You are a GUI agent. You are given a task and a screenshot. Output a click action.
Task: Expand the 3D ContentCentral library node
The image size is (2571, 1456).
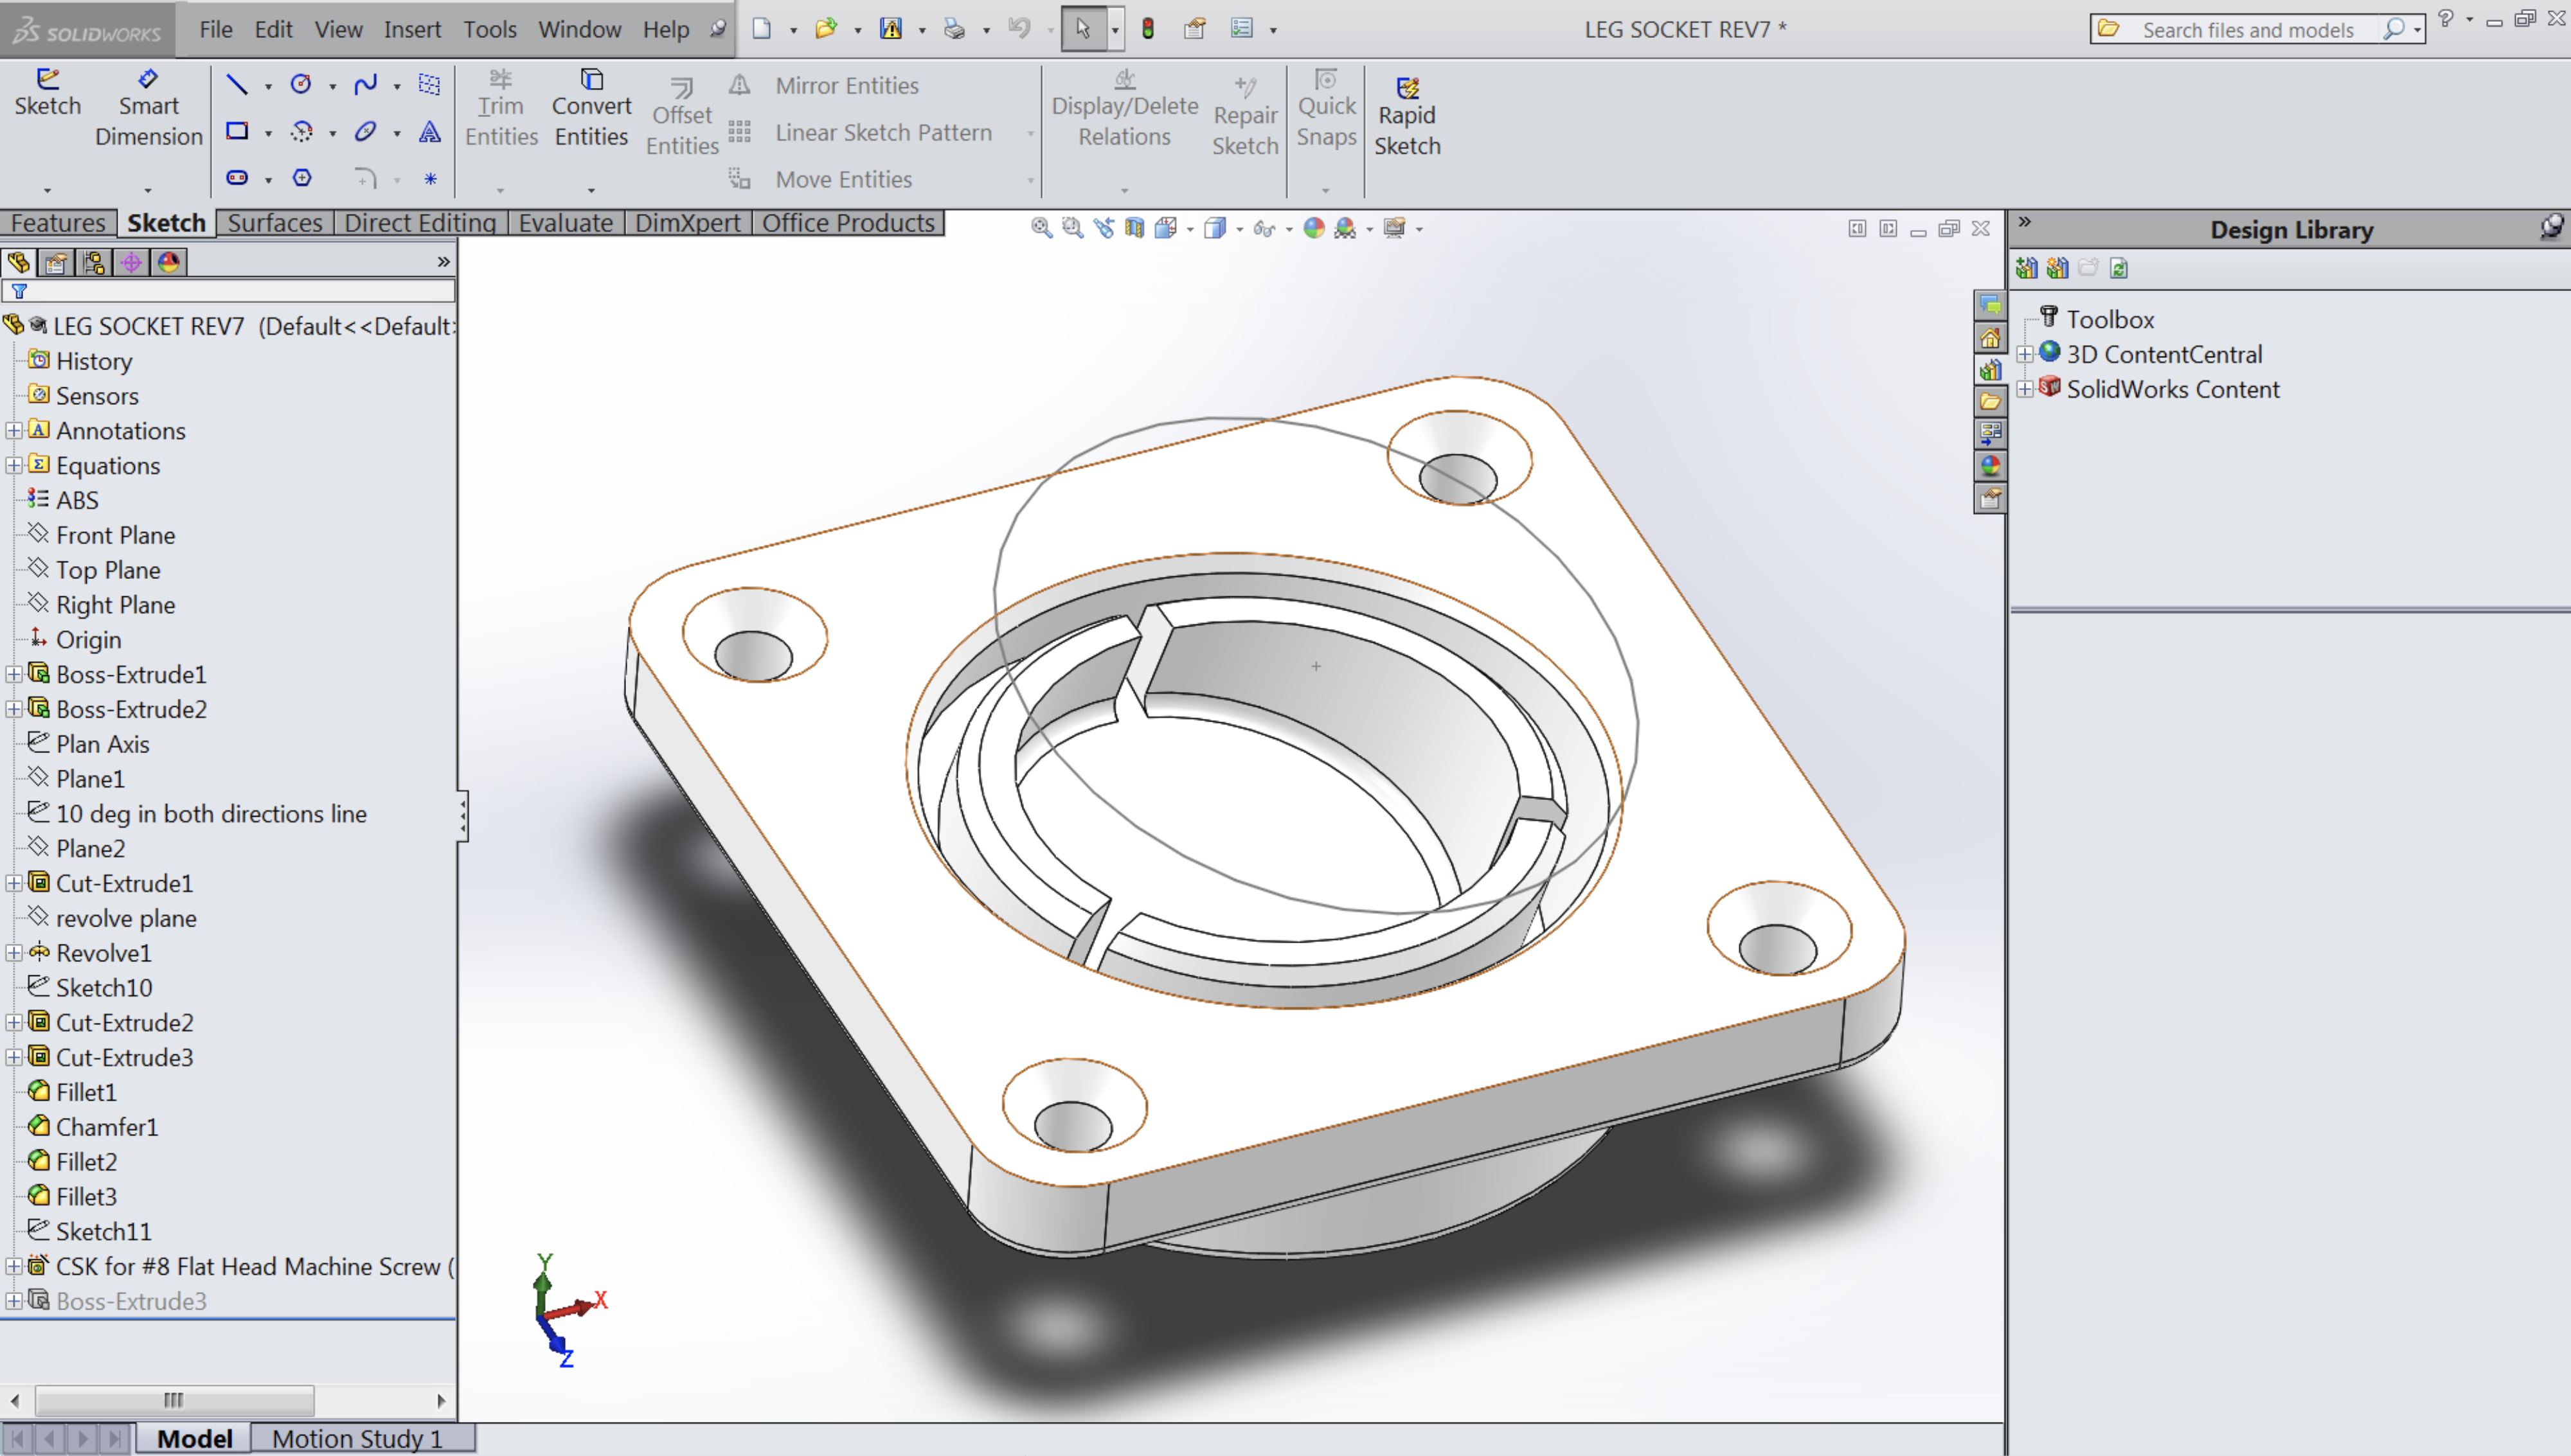pyautogui.click(x=2025, y=354)
